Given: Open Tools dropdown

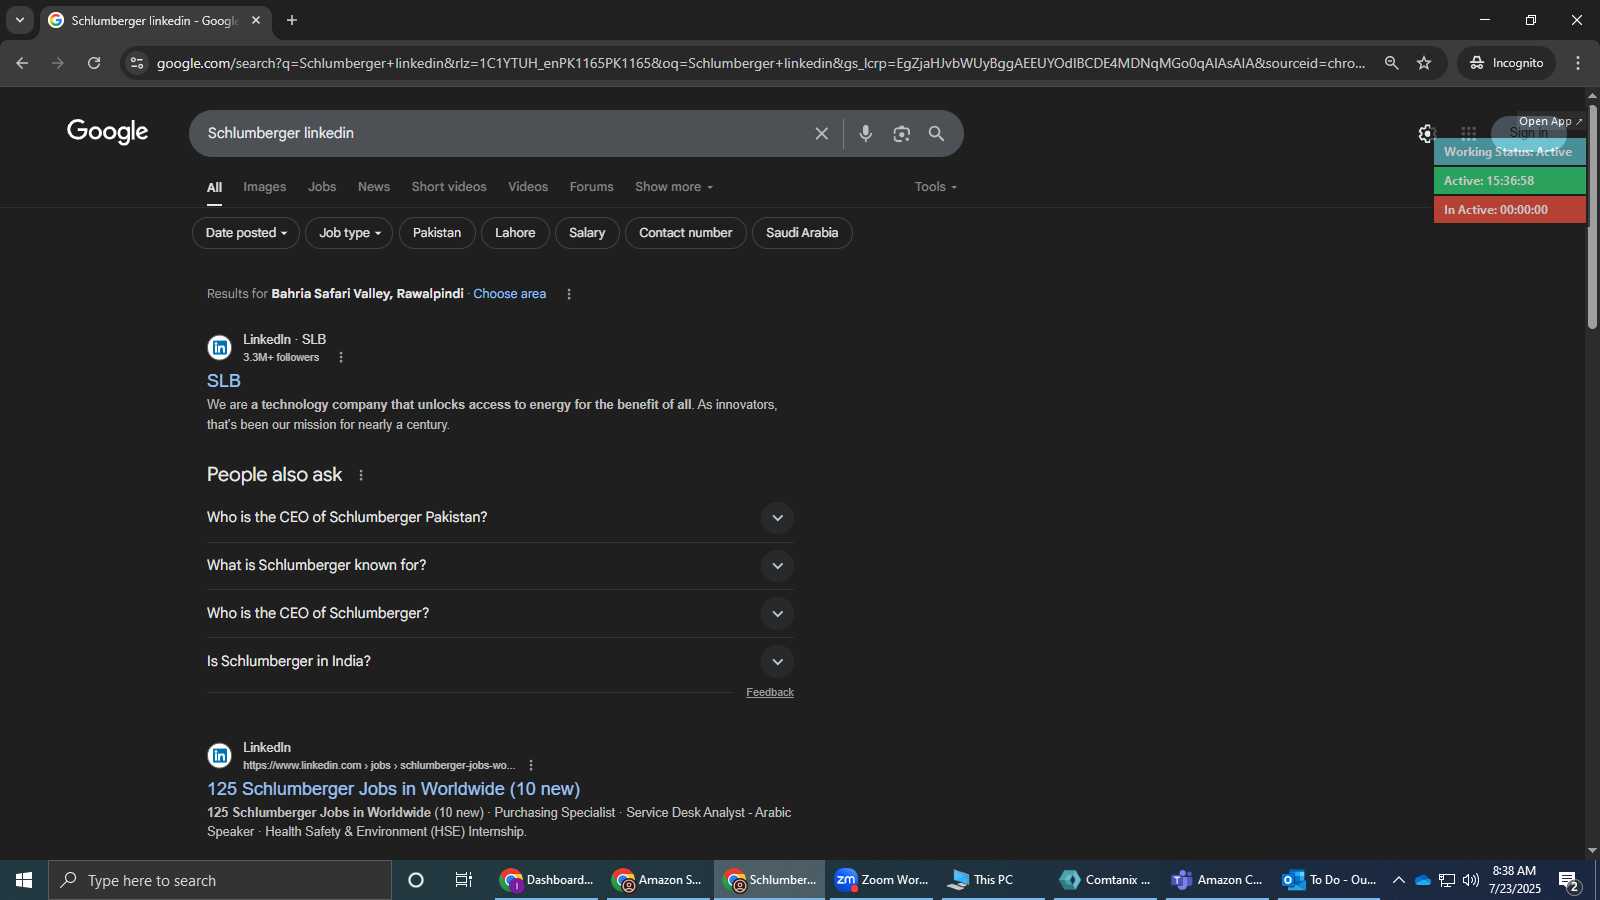Looking at the screenshot, I should point(935,187).
